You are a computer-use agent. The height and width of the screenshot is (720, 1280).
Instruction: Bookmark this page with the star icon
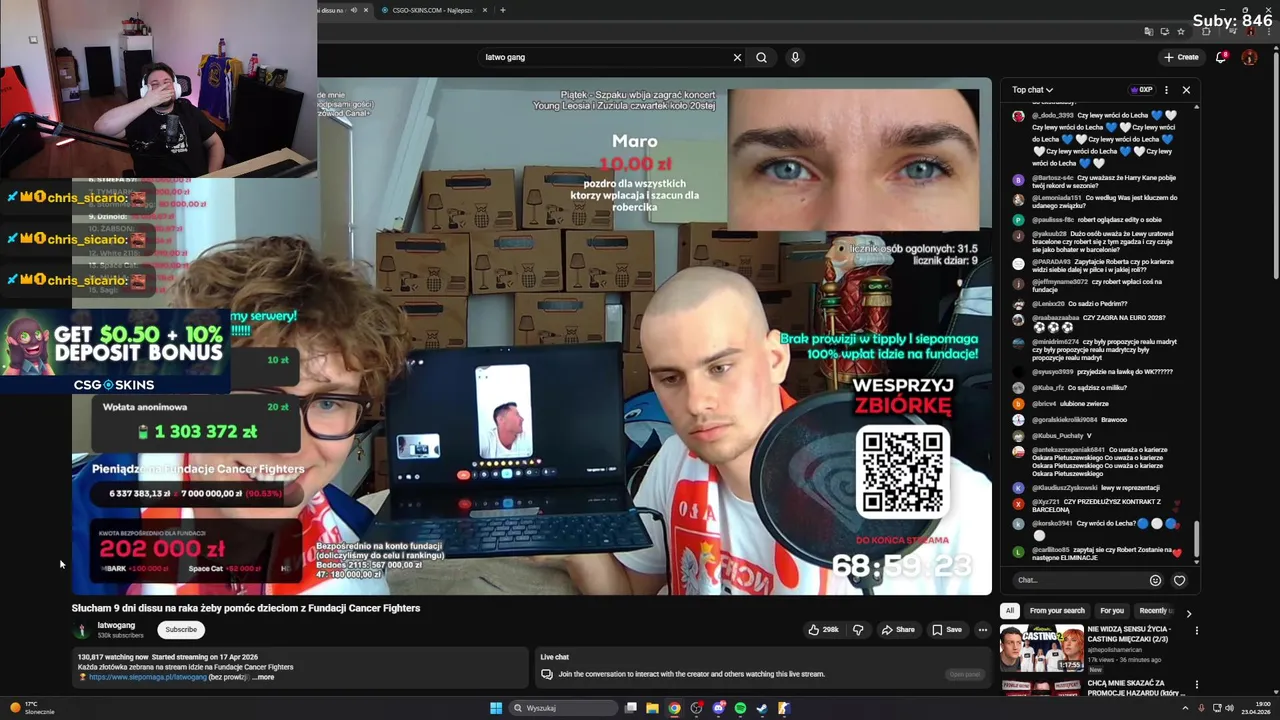[1181, 31]
